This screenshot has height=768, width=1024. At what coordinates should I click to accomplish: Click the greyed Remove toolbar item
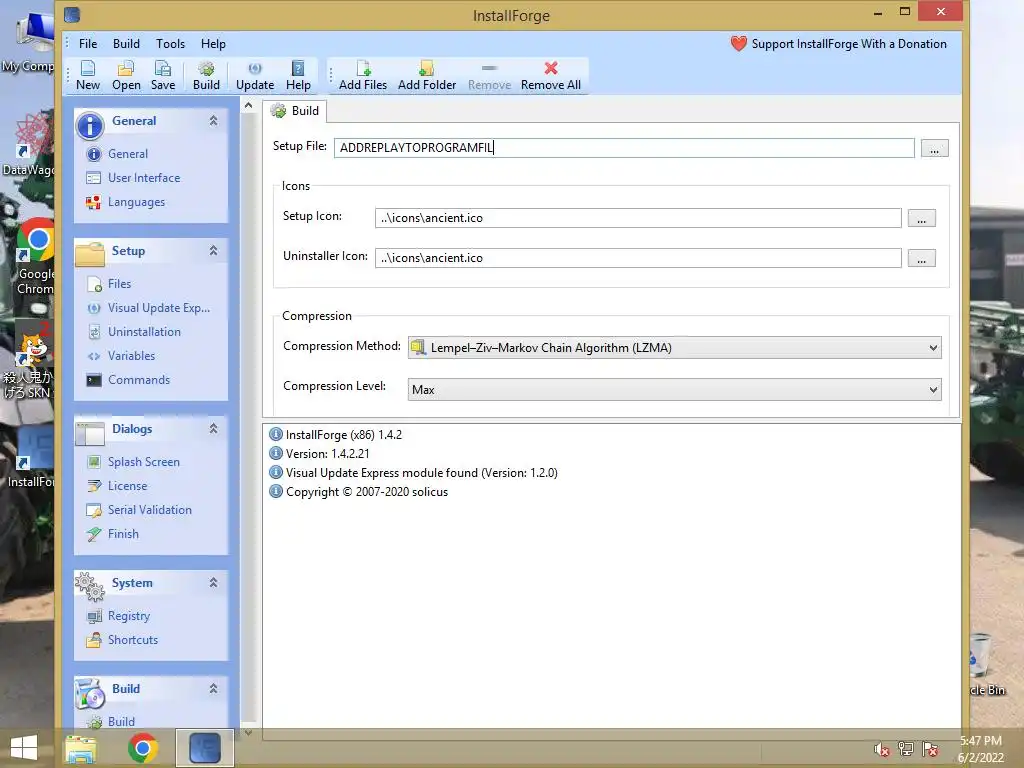click(x=489, y=75)
